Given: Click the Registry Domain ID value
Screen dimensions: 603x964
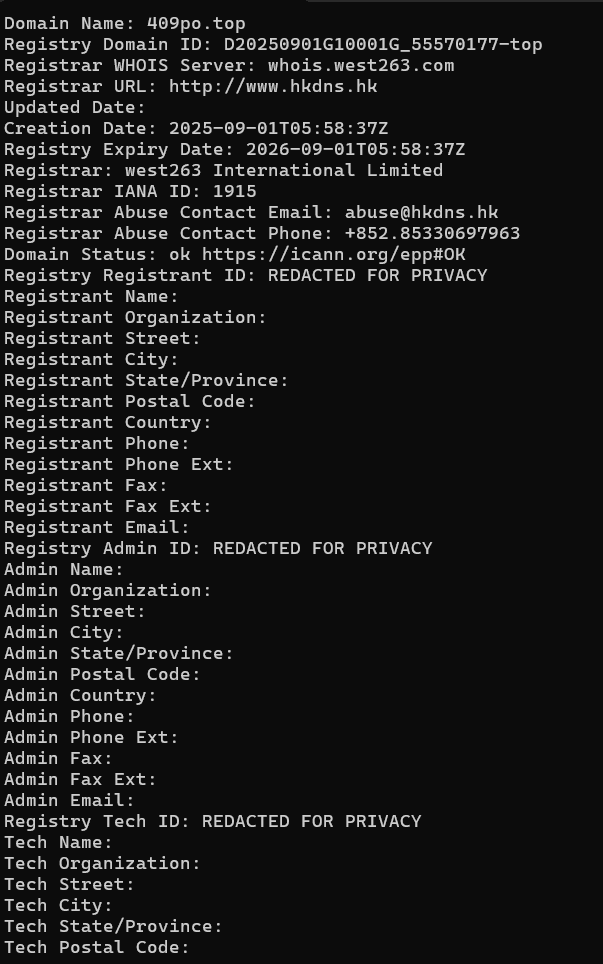Looking at the screenshot, I should 383,44.
